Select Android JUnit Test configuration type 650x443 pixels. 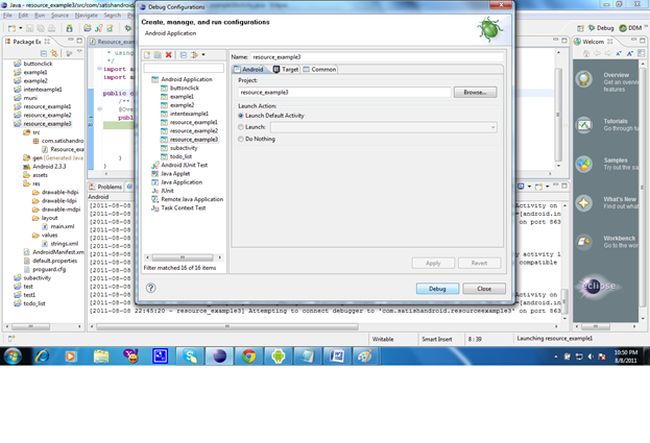[x=184, y=165]
